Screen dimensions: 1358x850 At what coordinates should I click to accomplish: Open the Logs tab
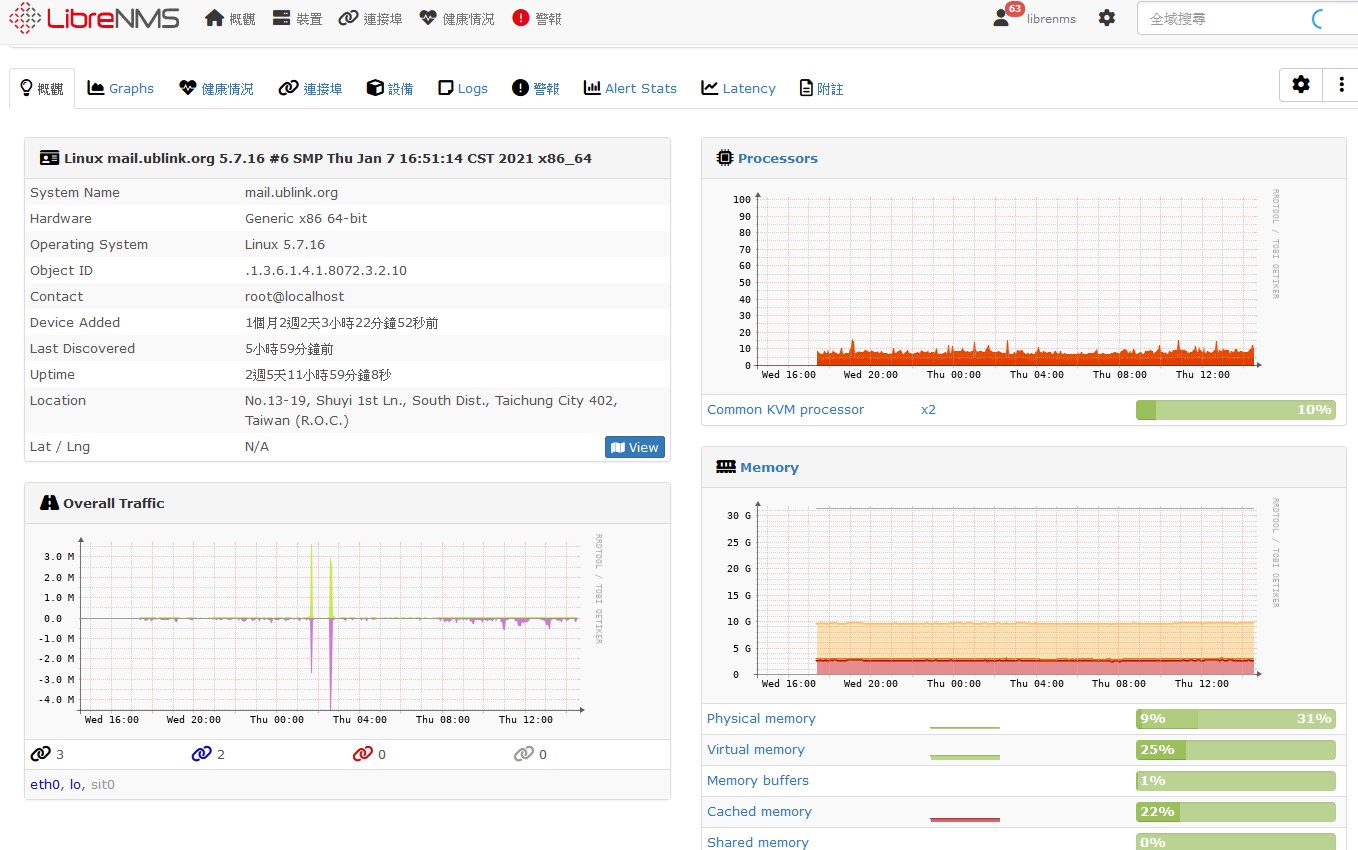tap(463, 88)
